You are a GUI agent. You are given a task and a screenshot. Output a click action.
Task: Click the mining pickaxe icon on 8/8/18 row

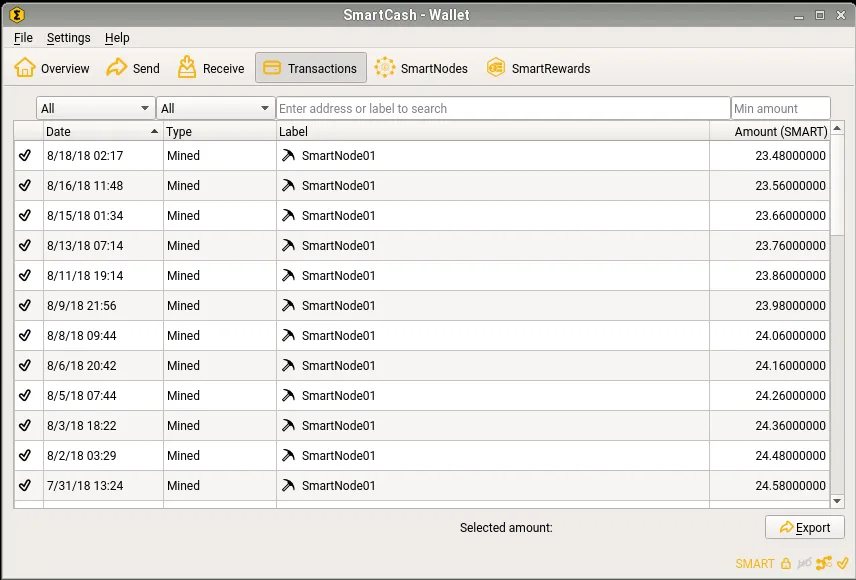tap(288, 335)
